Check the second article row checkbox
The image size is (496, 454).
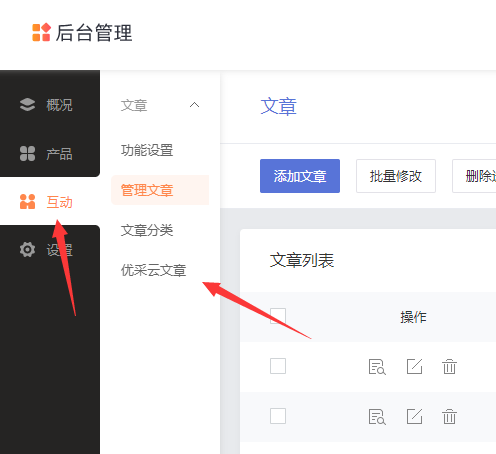[x=278, y=416]
